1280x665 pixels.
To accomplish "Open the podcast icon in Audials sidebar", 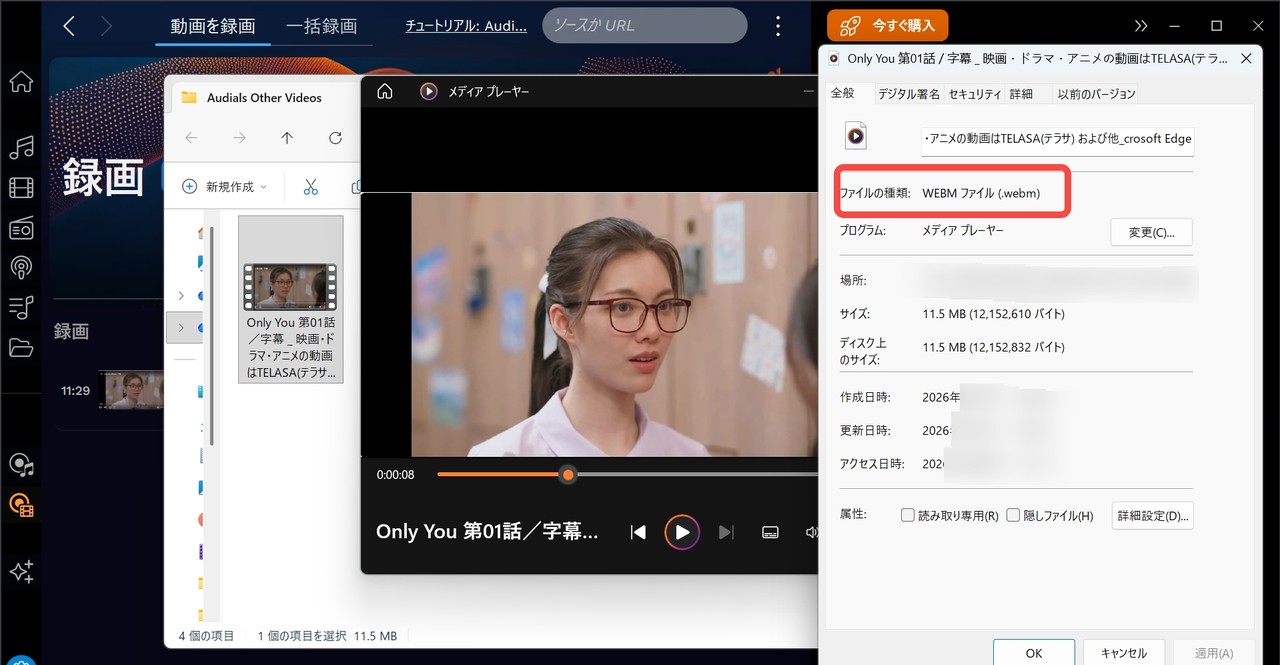I will pos(20,268).
